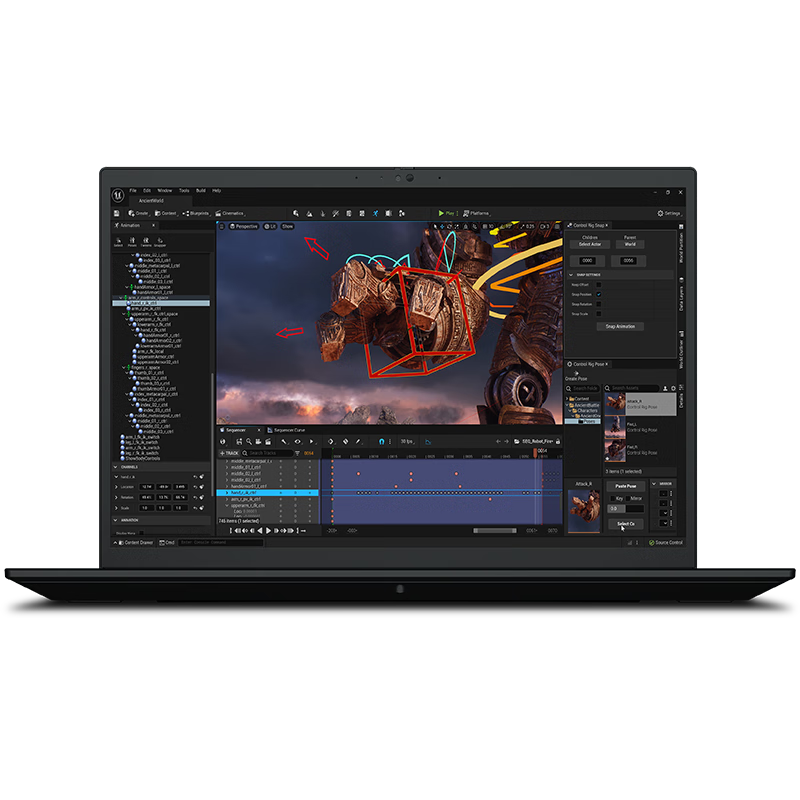Select the viewport scale gizmo icon
This screenshot has width=800, height=800.
[457, 227]
